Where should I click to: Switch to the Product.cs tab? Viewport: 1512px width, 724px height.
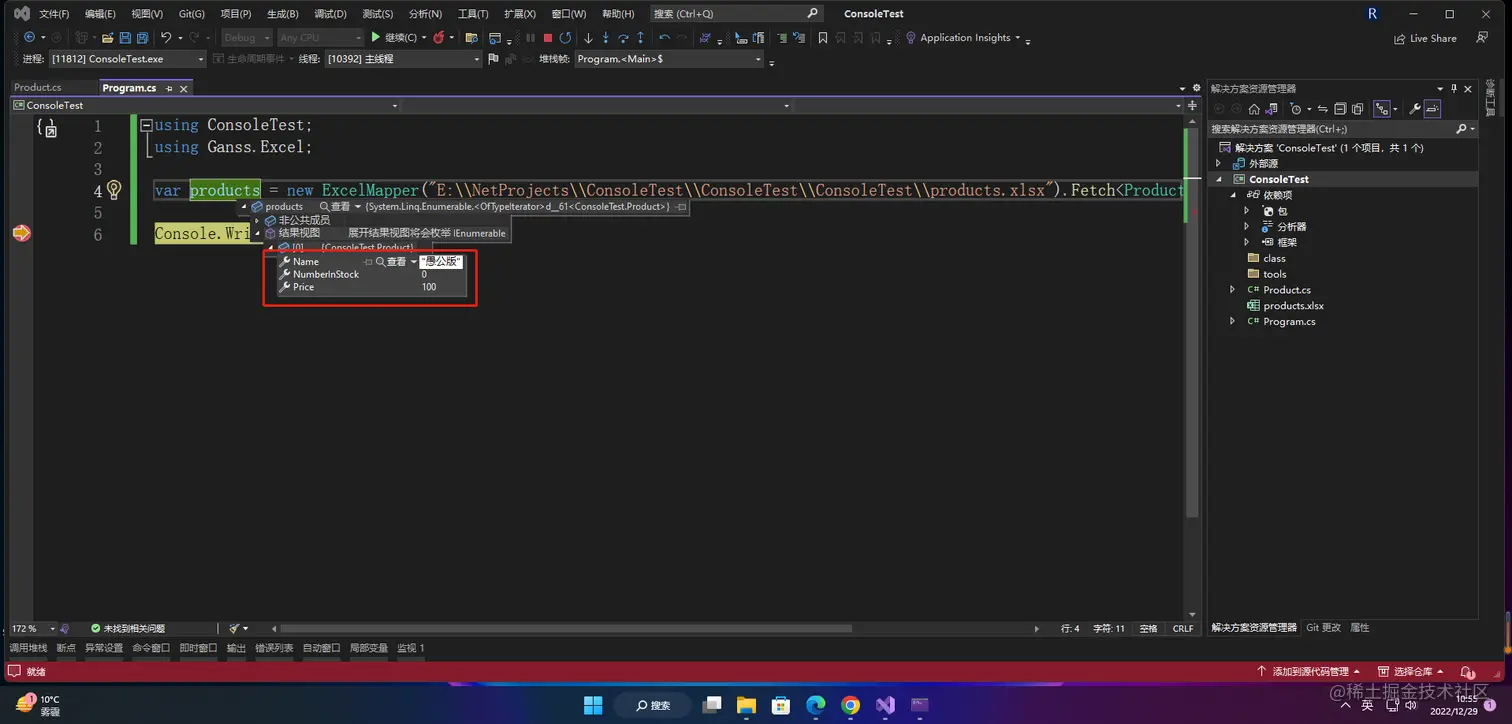[37, 88]
